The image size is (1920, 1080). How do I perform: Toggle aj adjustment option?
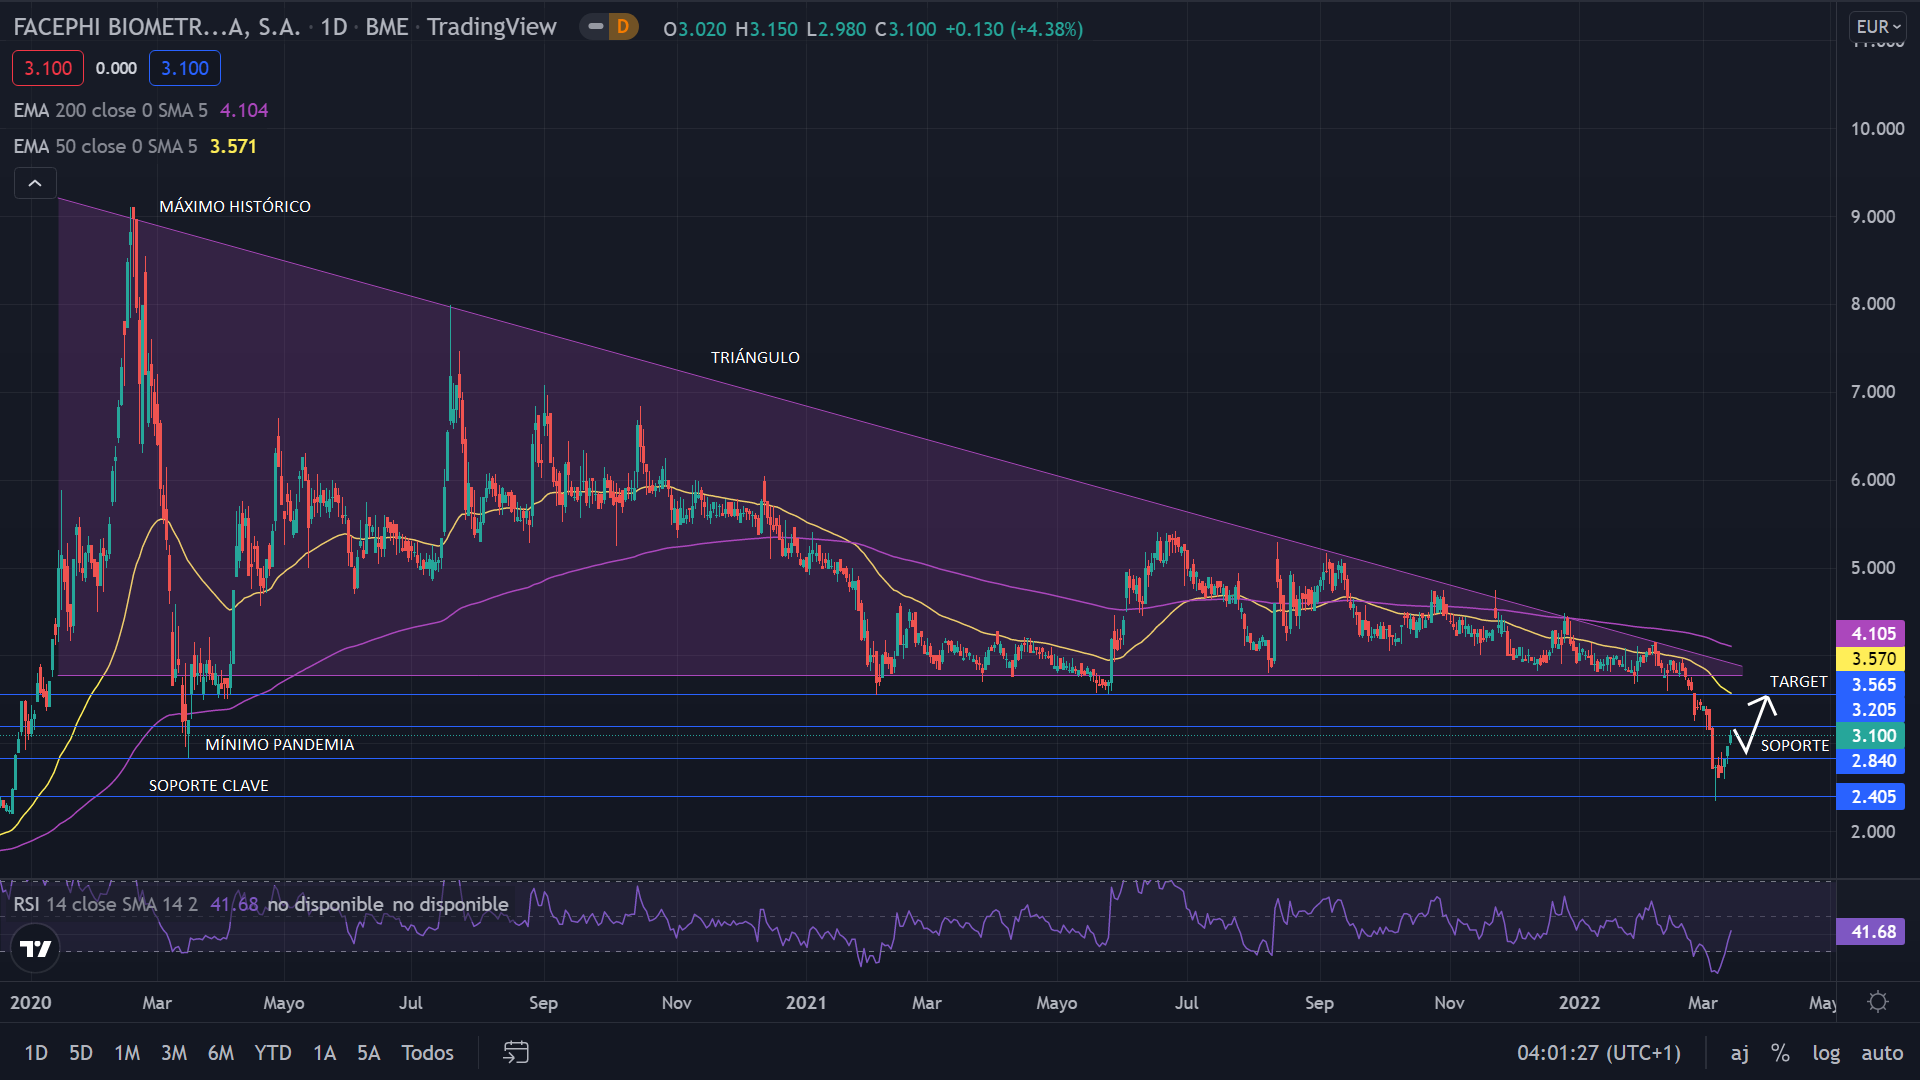[x=1739, y=1052]
